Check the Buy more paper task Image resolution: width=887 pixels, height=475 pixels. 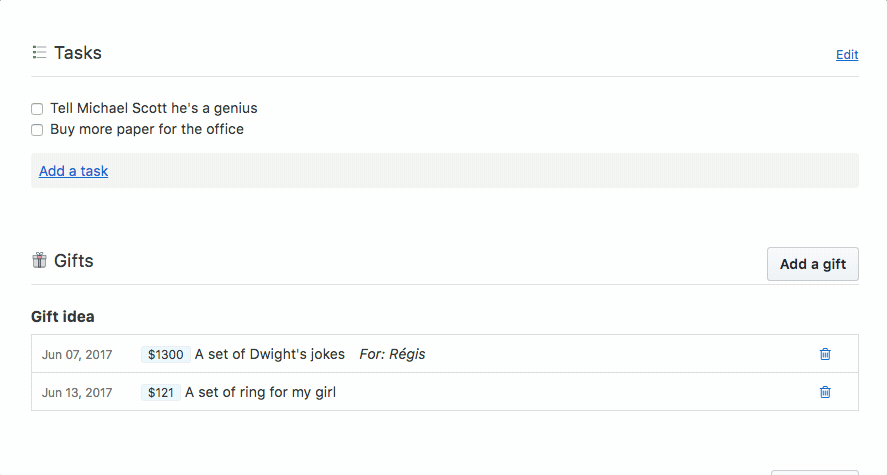37,130
